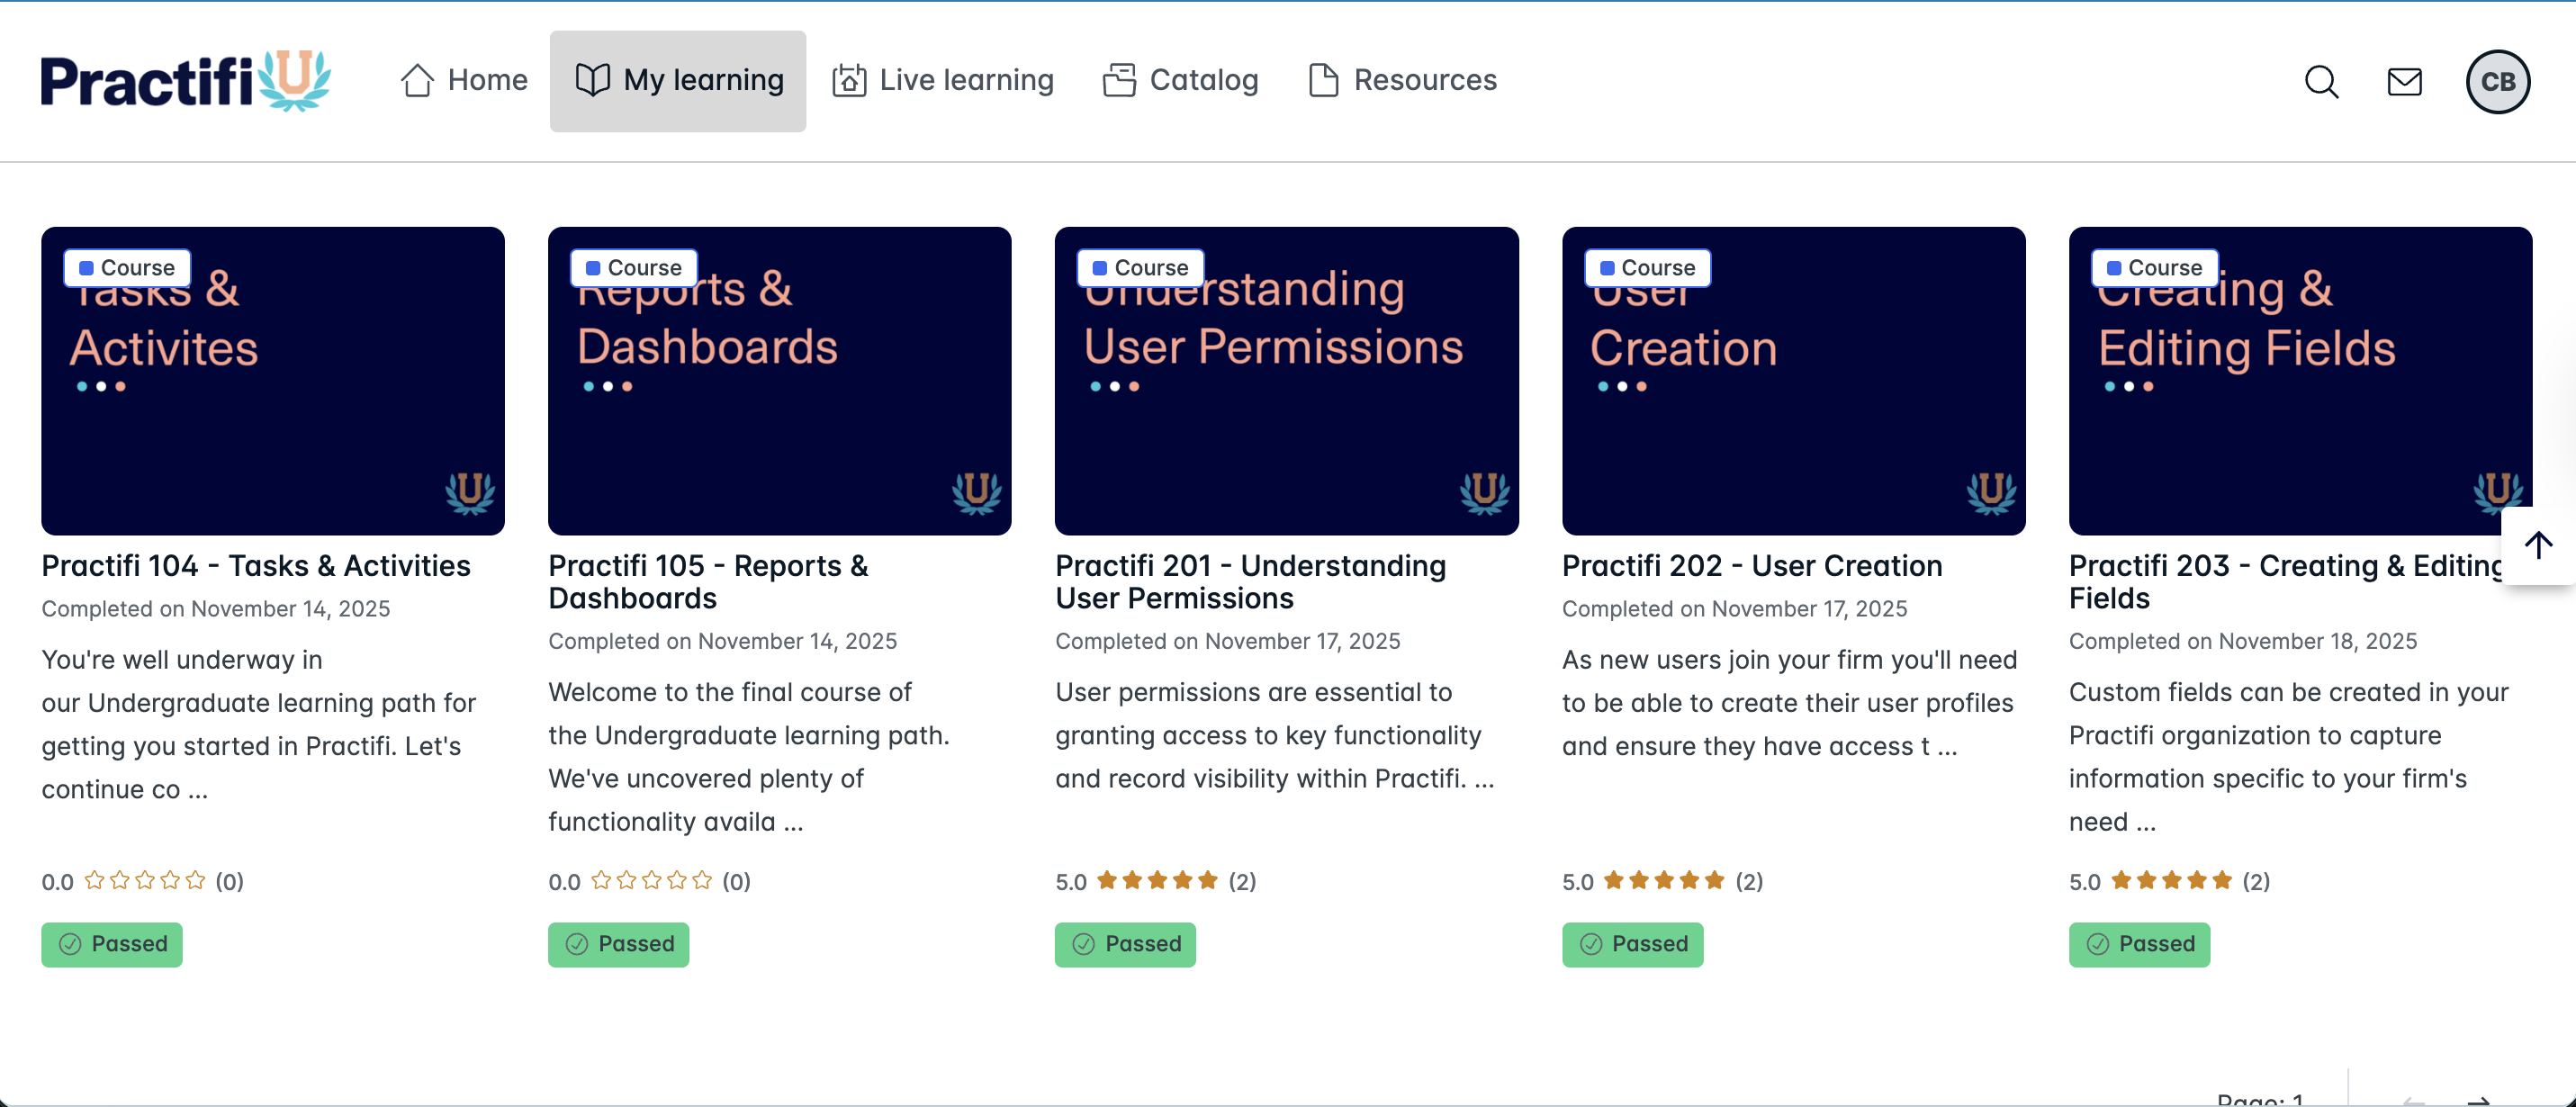Click the five-star rating on Practifi 201
The height and width of the screenshot is (1107, 2576).
point(1158,881)
